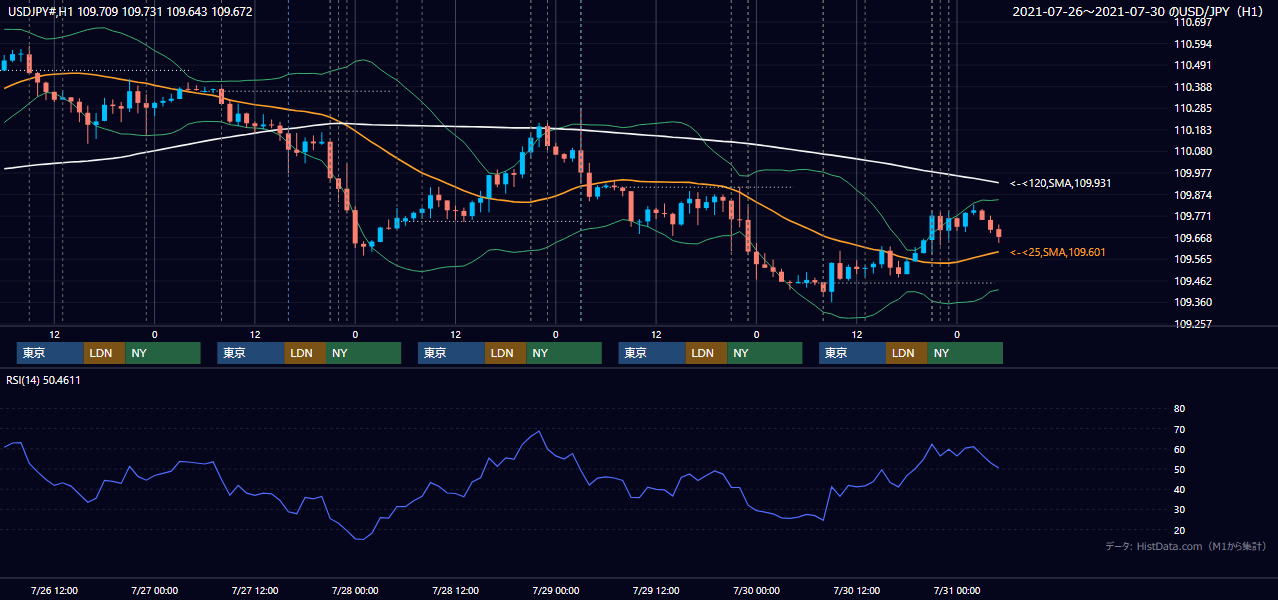Click the 109.360 price axis label
Screen dimensions: 1278x600
(x=1192, y=302)
